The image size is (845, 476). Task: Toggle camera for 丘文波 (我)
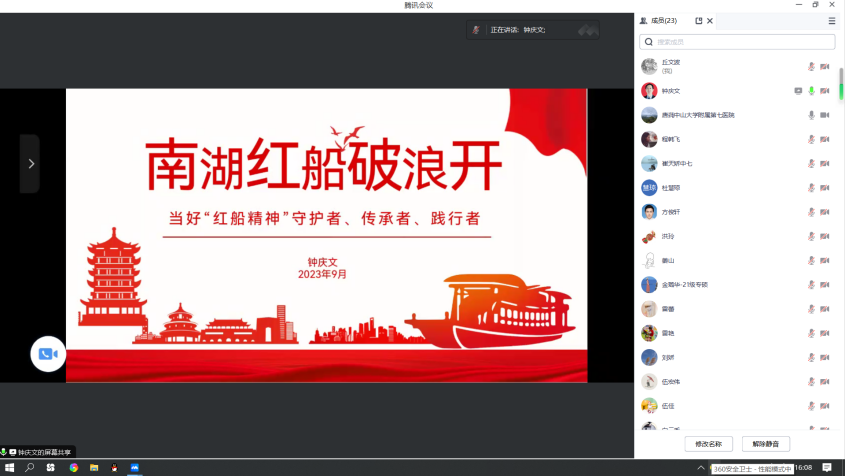click(825, 66)
